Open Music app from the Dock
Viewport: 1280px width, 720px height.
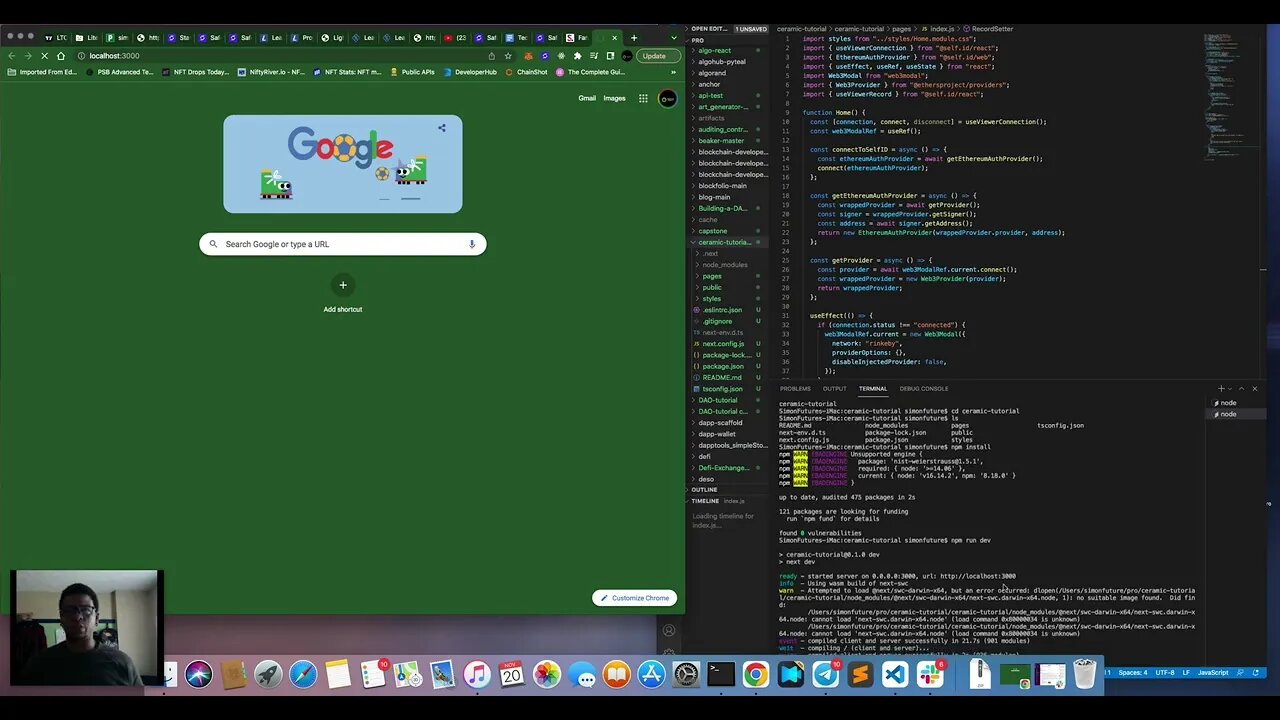[477, 675]
